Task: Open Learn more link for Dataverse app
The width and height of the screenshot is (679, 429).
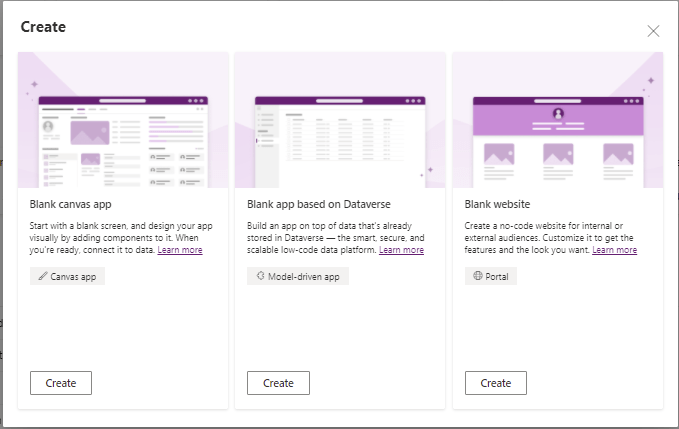Action: click(x=401, y=250)
